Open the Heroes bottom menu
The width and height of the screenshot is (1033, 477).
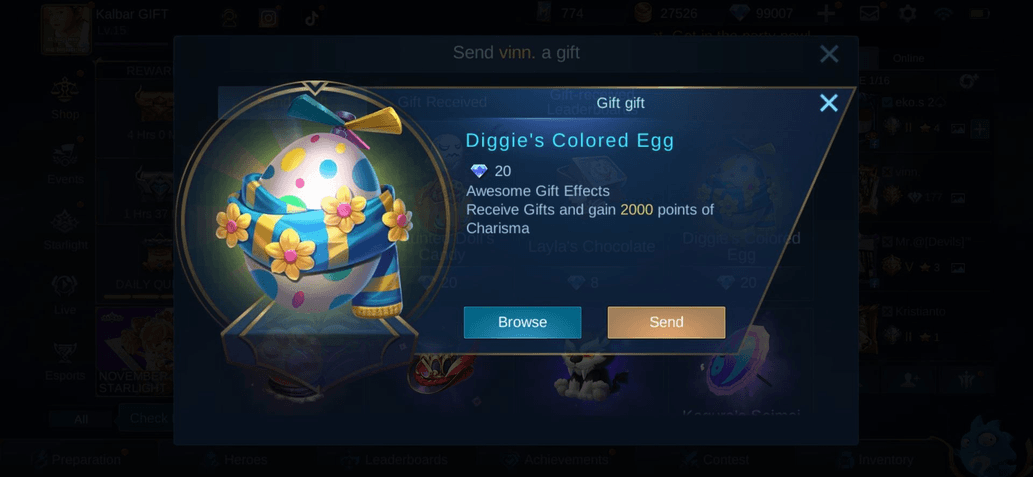pyautogui.click(x=235, y=460)
